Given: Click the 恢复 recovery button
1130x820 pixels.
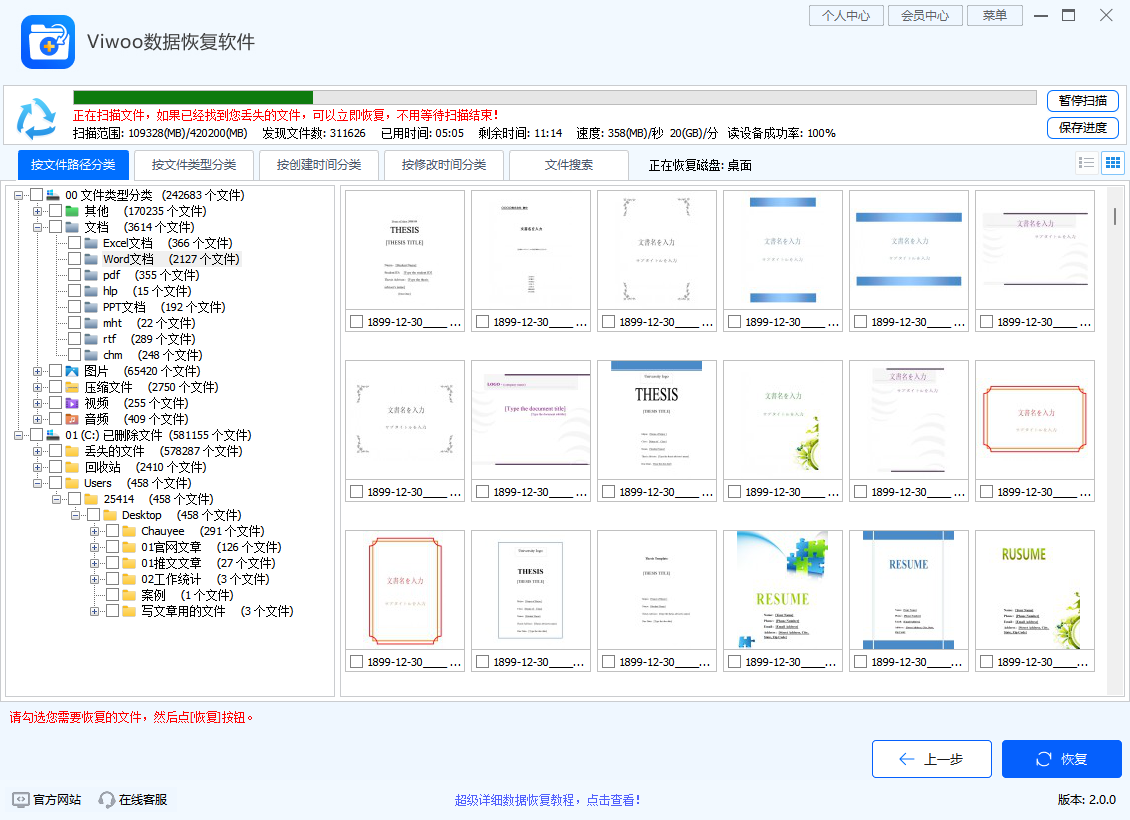Looking at the screenshot, I should pos(1061,758).
